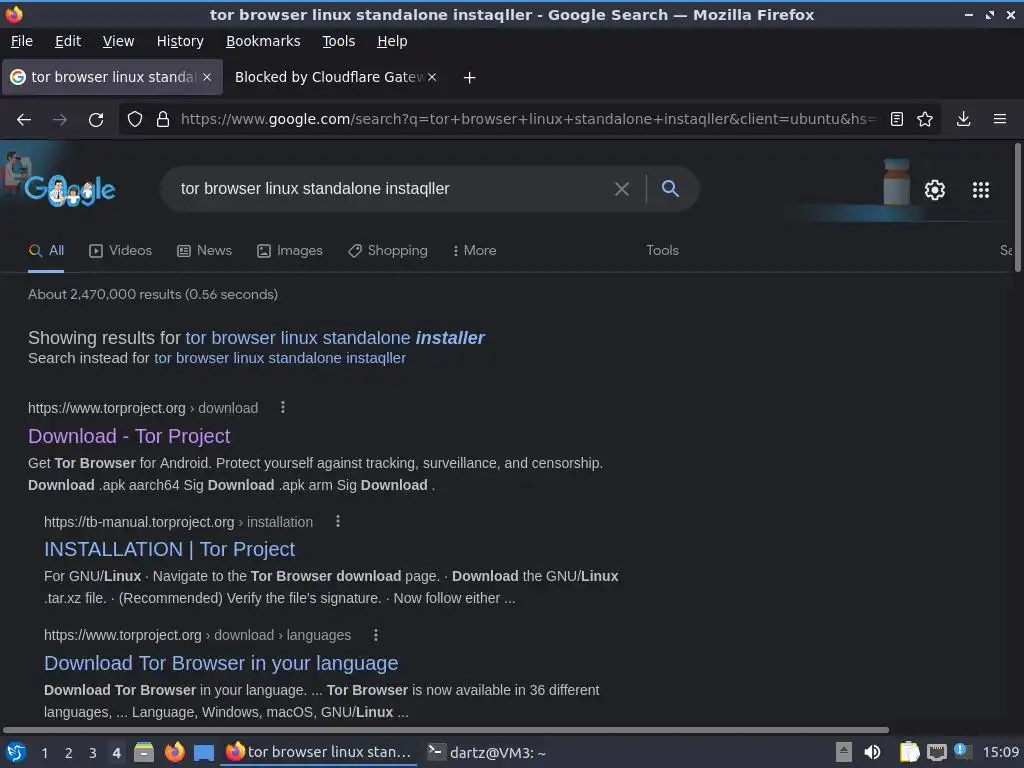
Task: Switch to virtual desktop 3
Action: click(x=93, y=753)
